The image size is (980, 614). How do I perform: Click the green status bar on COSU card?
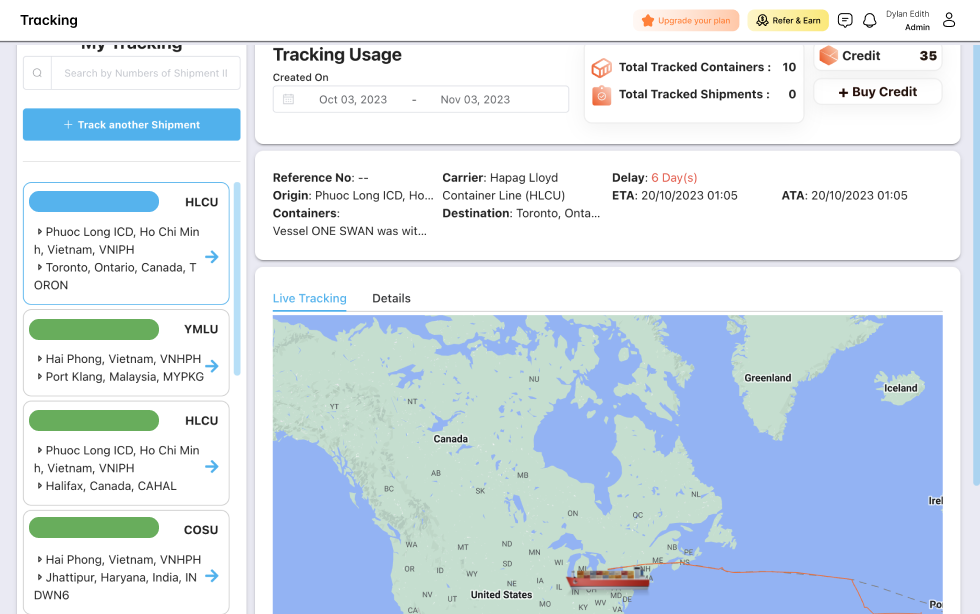(x=94, y=528)
